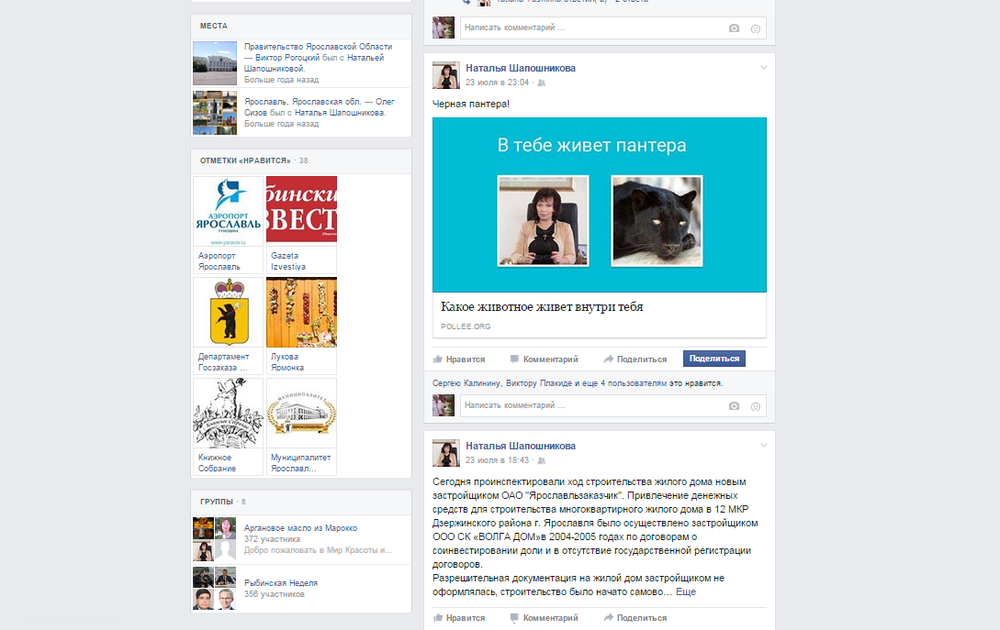Open author name on the 18:43 post
Viewport: 1000px width, 630px height.
pyautogui.click(x=520, y=446)
